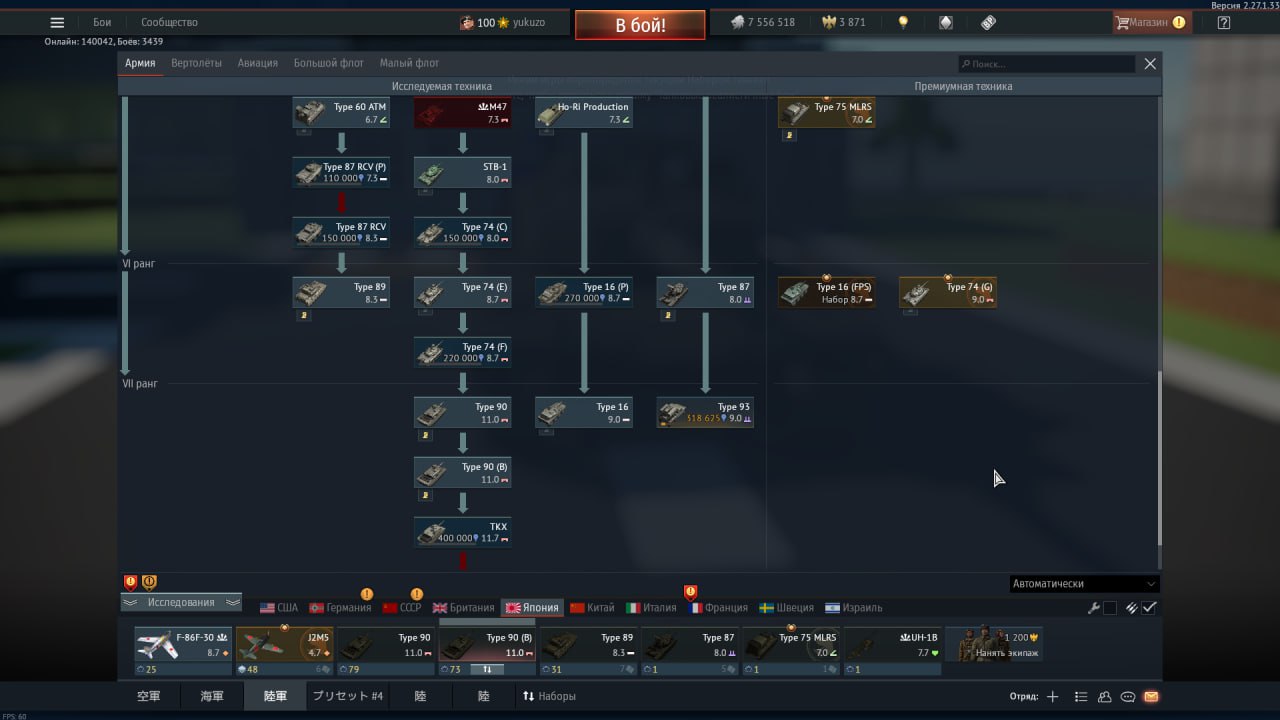Open yukuzo player profile
Image resolution: width=1280 pixels, height=720 pixels.
coord(503,22)
